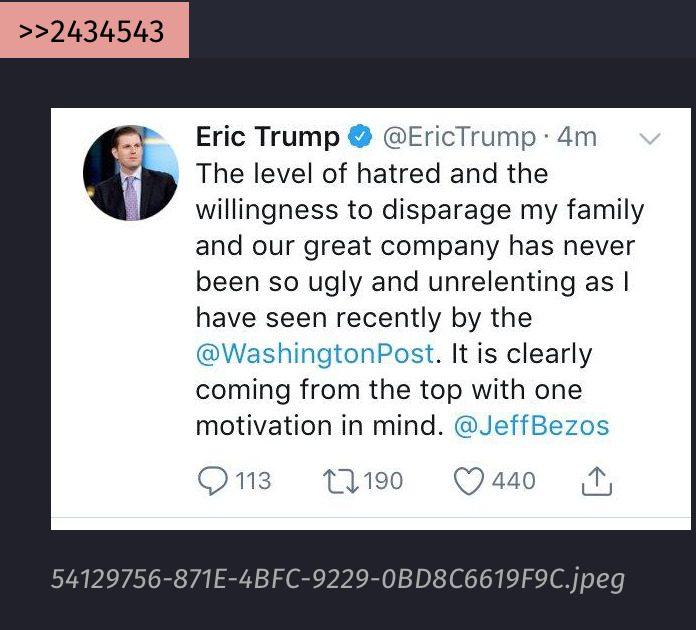Open the tweet's 4m timestamp

(x=577, y=137)
